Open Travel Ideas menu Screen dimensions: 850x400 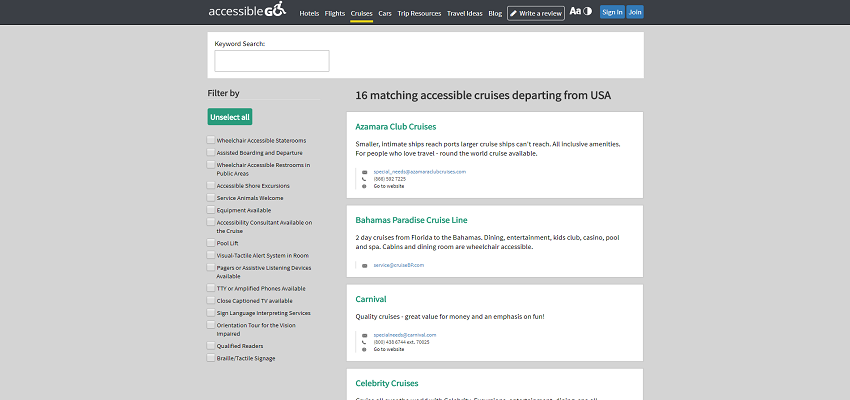click(x=465, y=14)
